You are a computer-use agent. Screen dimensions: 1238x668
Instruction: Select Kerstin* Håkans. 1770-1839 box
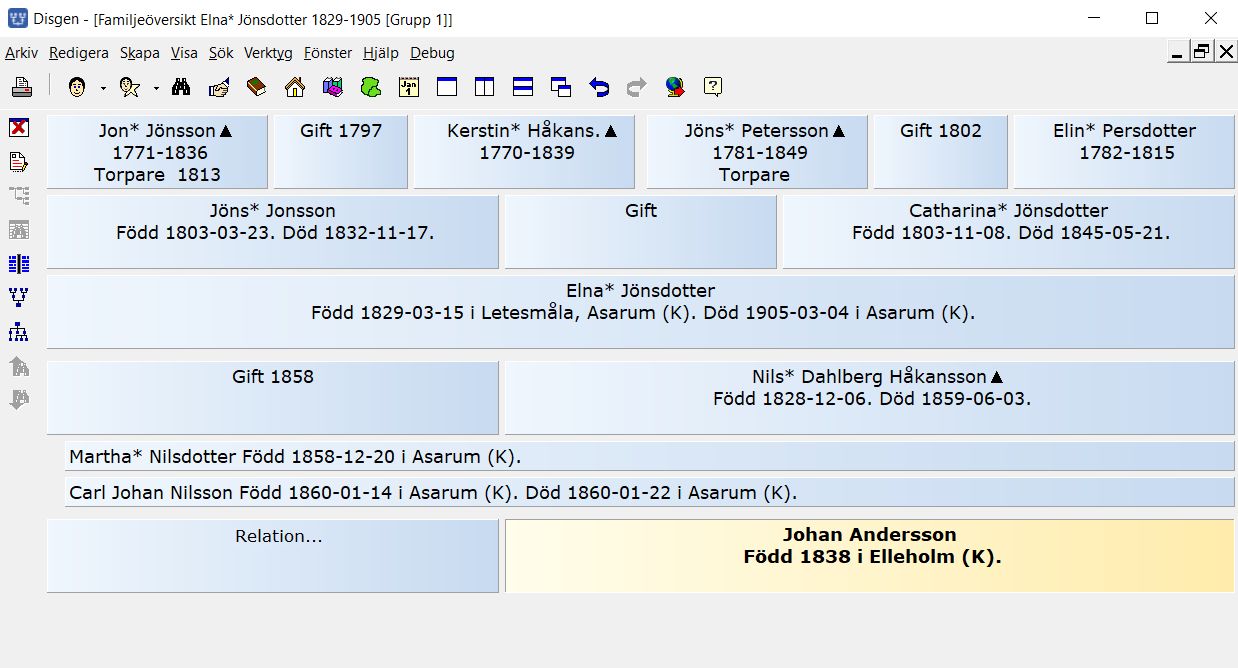coord(525,152)
